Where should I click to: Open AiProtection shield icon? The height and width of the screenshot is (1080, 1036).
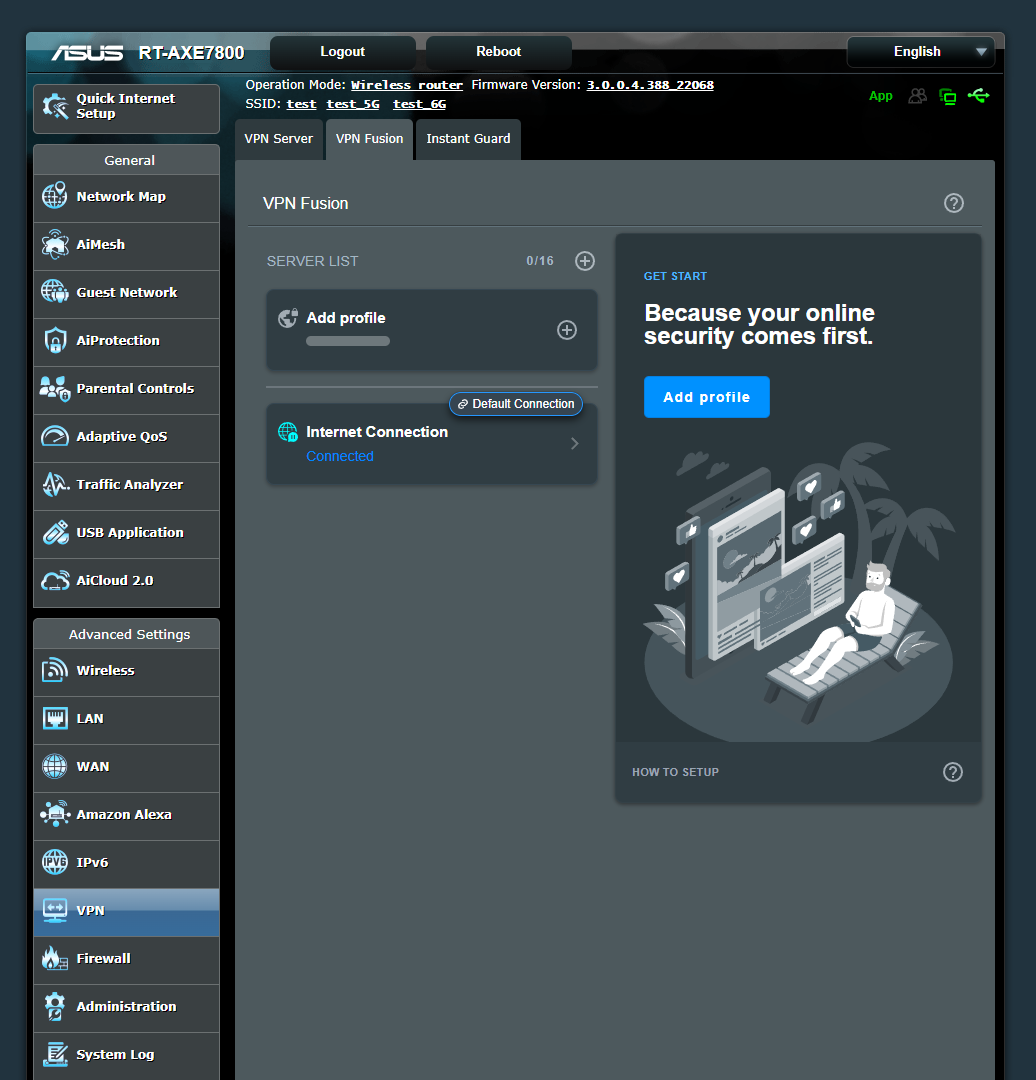point(55,340)
